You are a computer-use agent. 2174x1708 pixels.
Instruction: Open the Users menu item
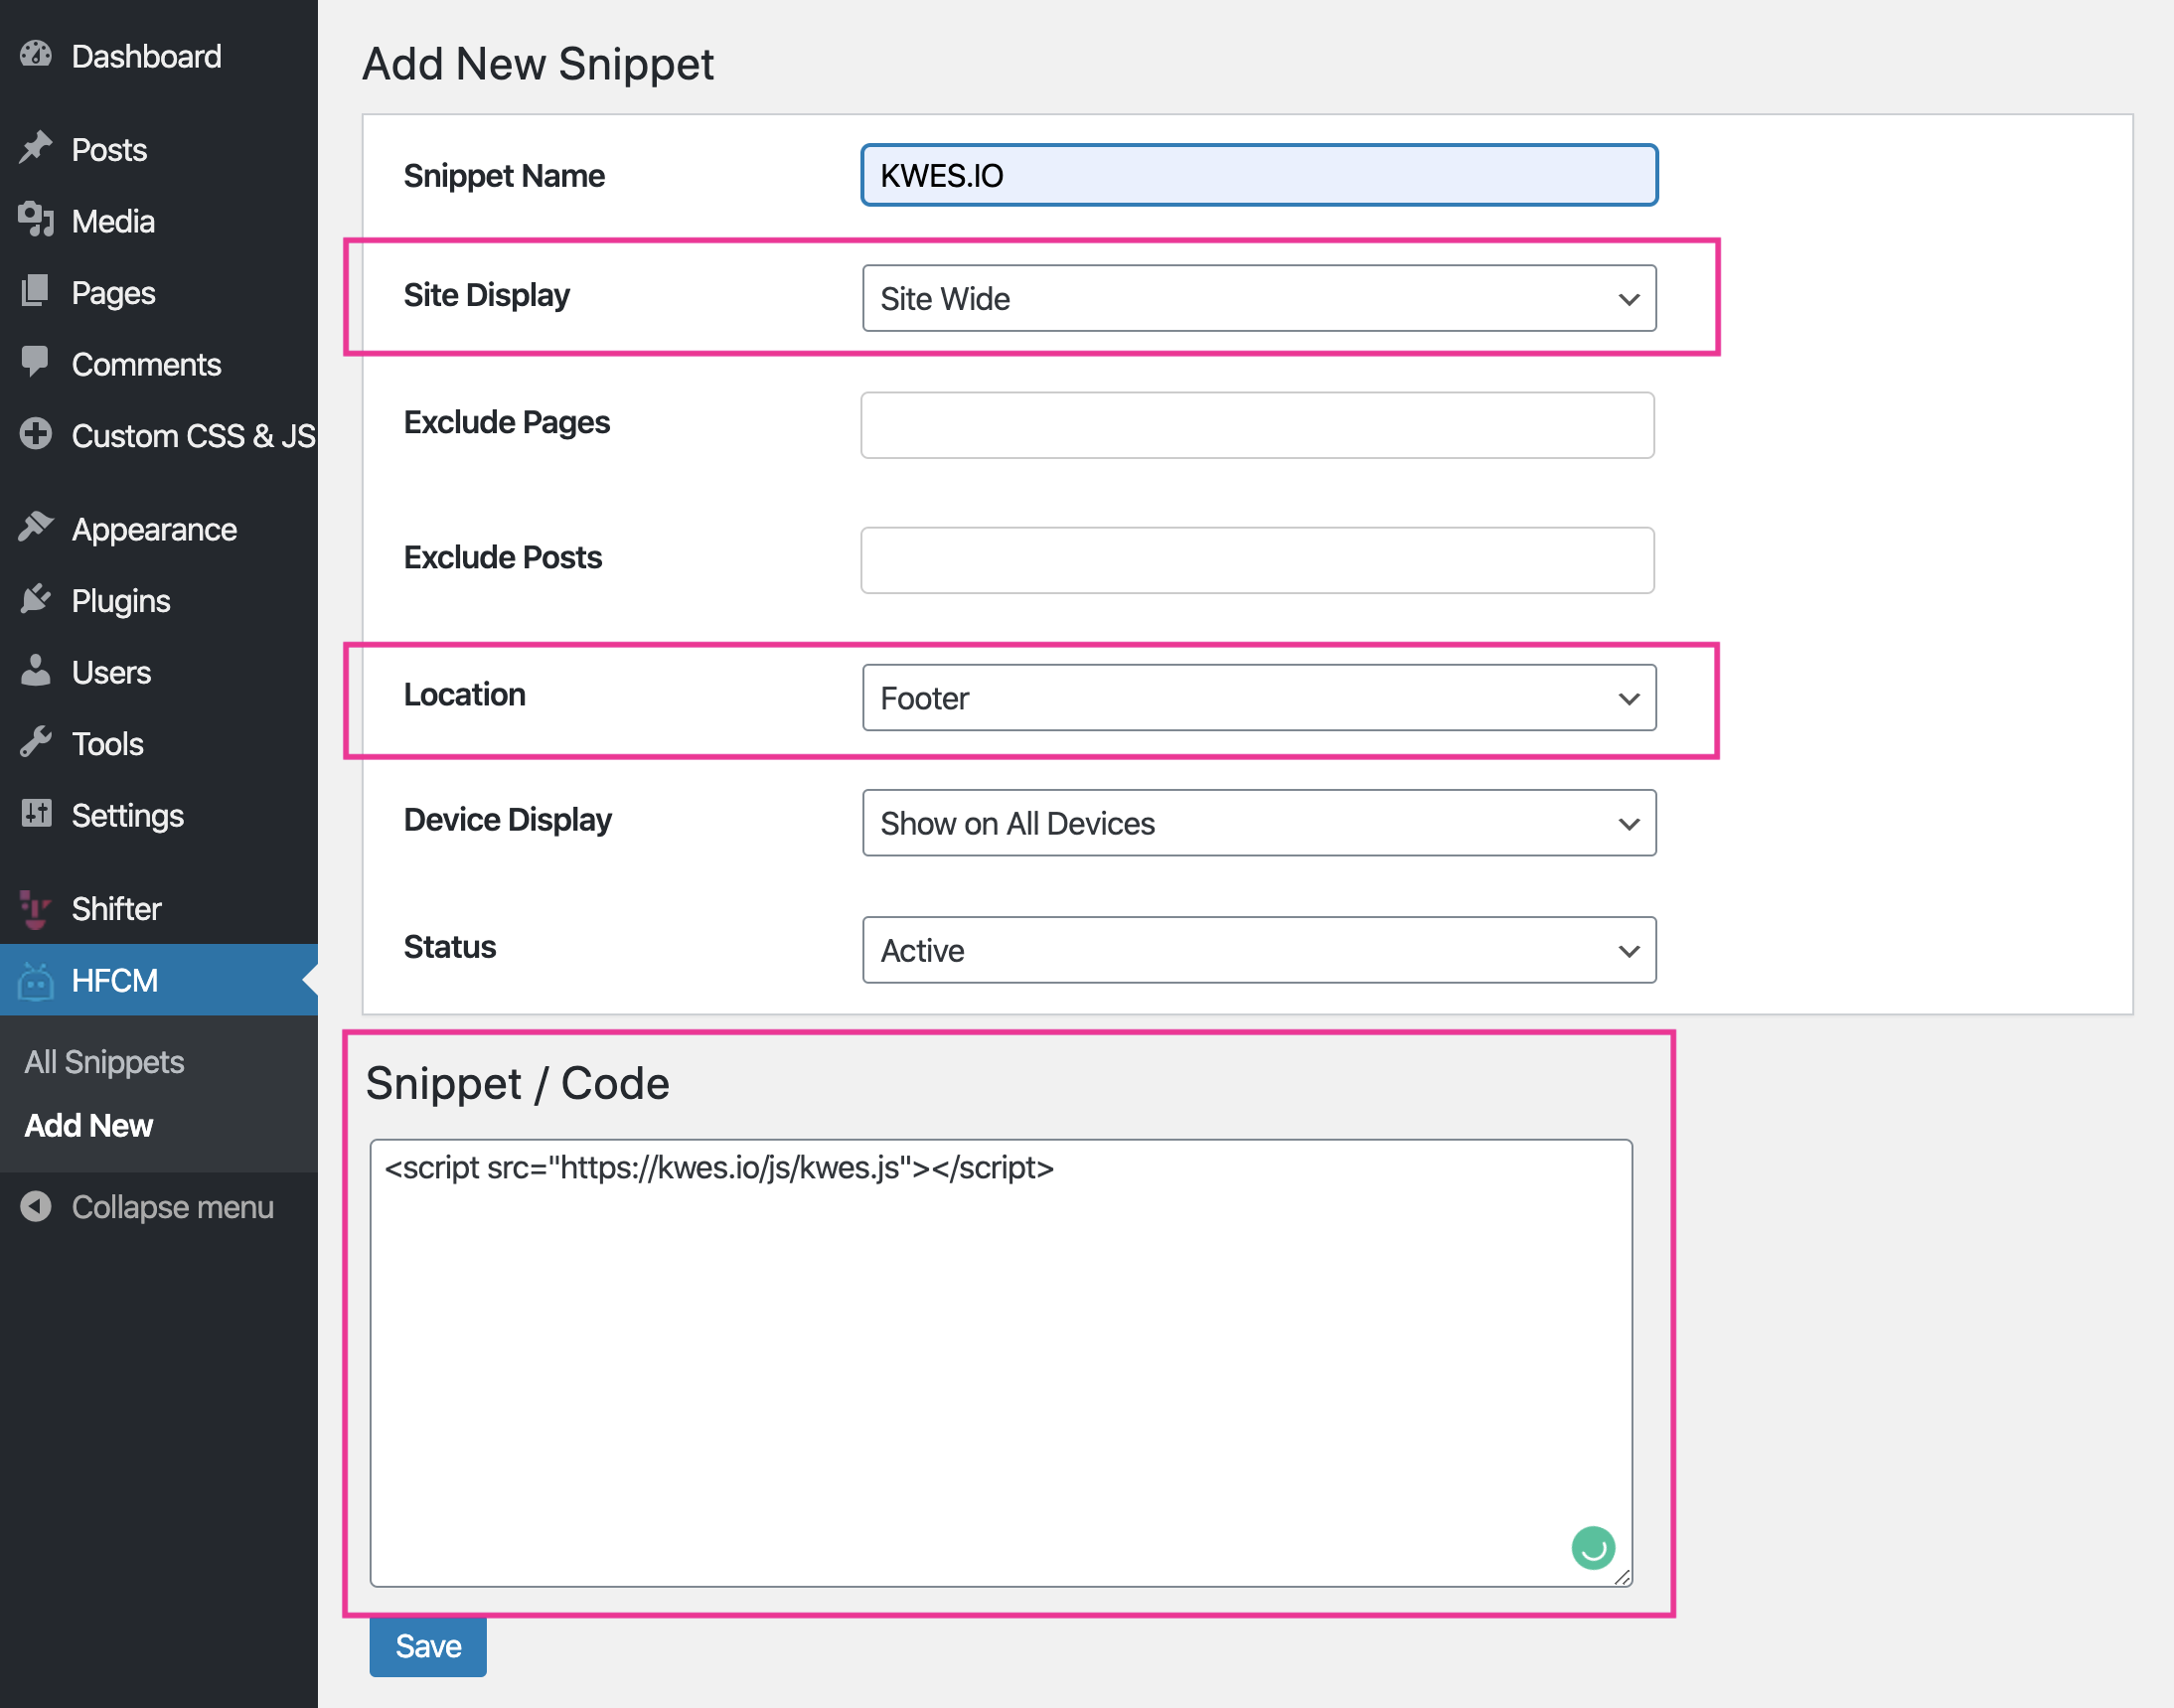pyautogui.click(x=159, y=672)
